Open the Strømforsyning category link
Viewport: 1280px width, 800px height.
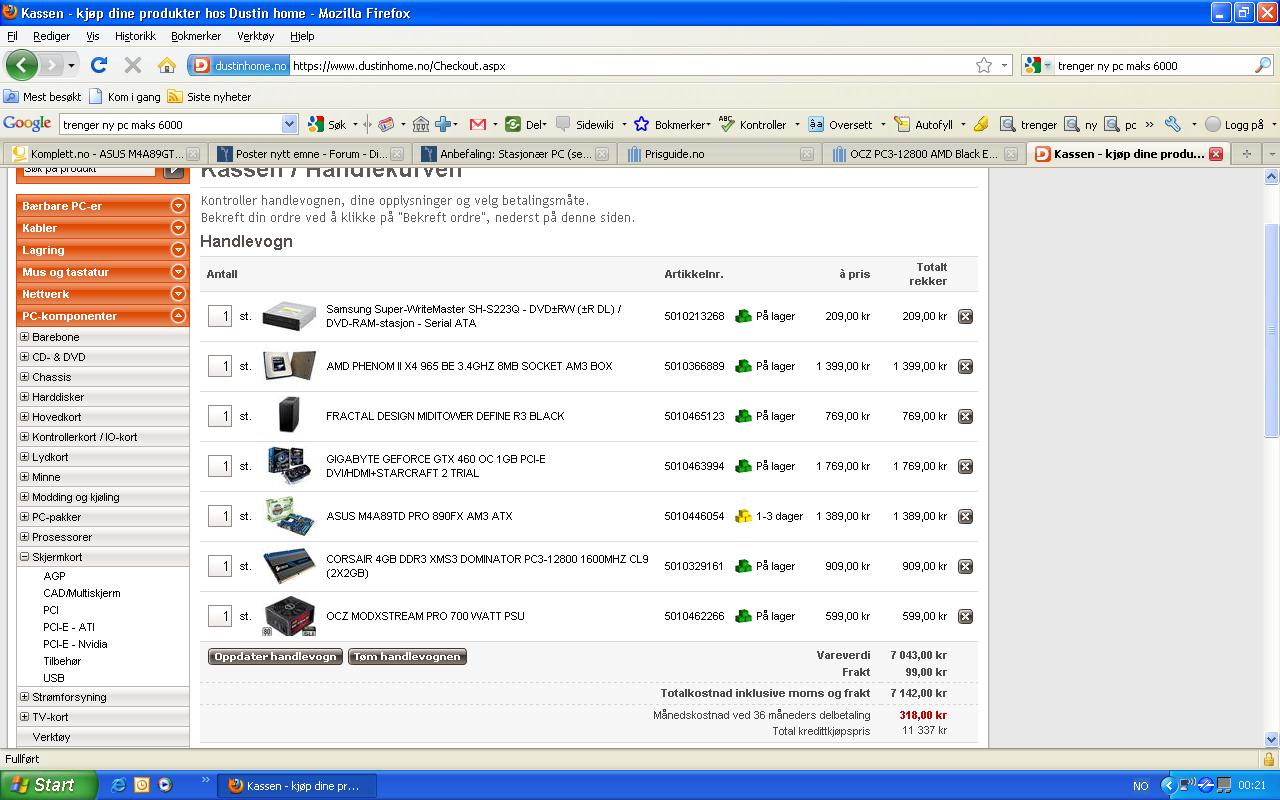[69, 697]
